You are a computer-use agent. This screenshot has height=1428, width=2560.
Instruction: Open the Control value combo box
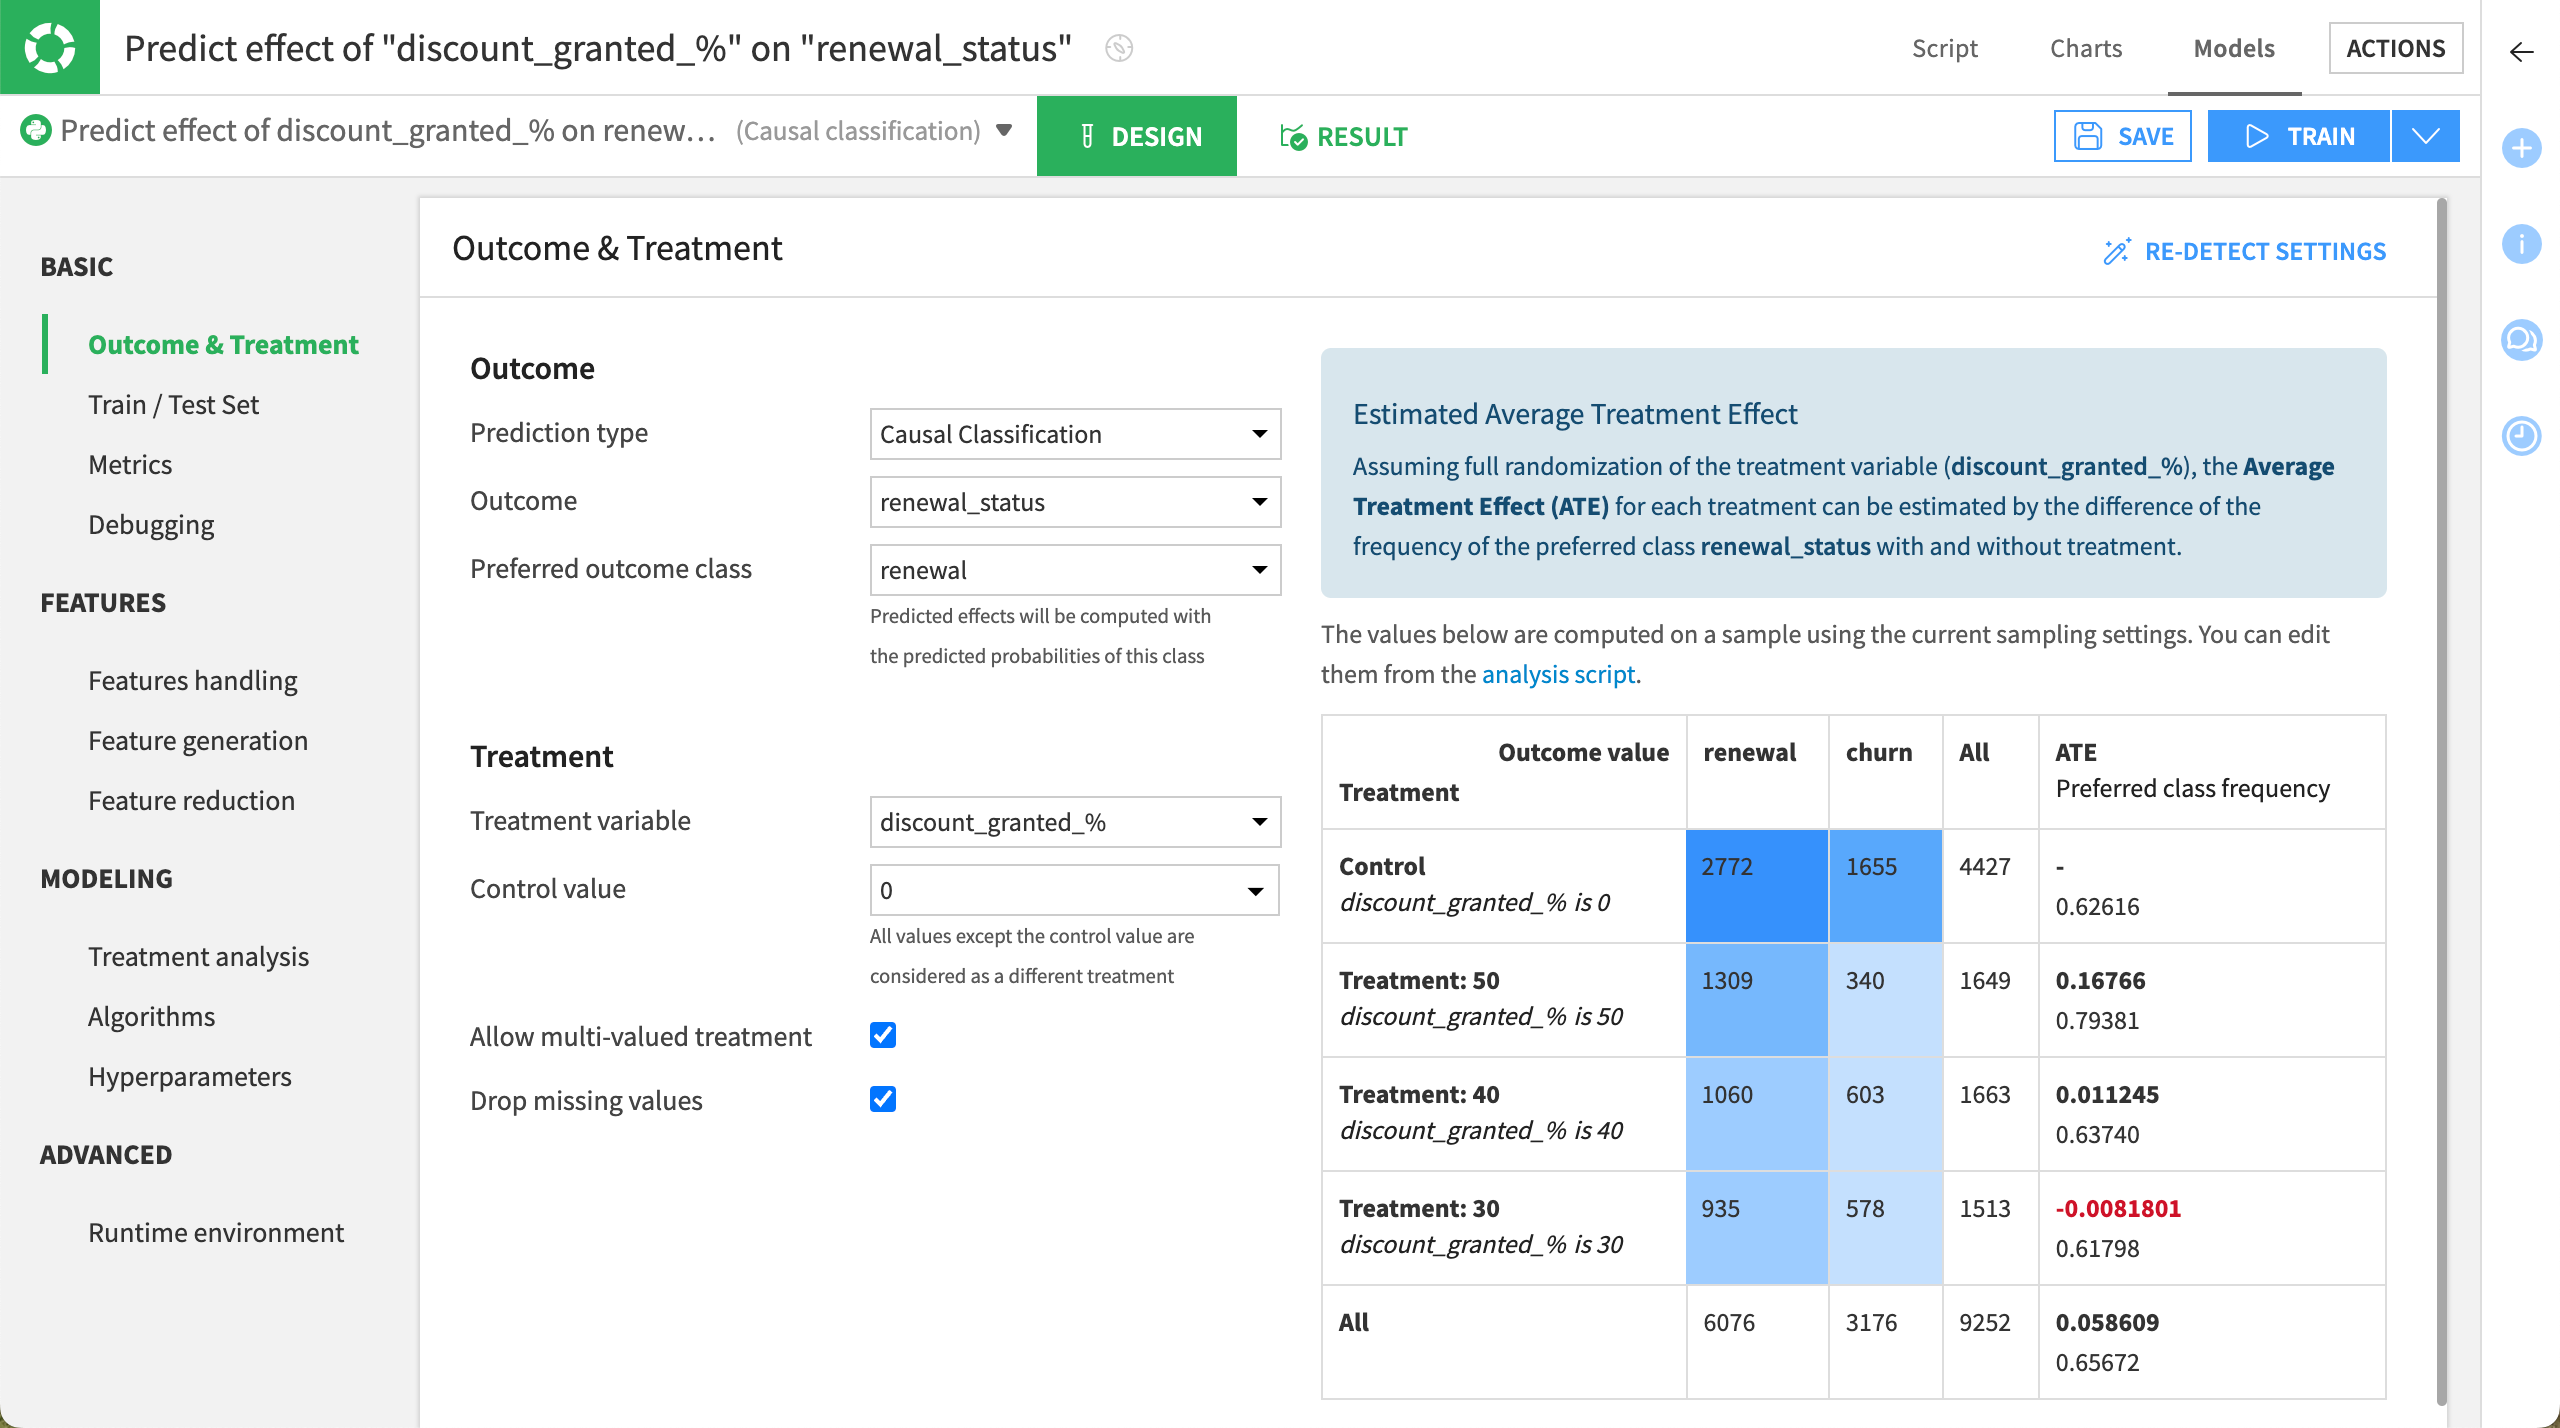[1074, 888]
